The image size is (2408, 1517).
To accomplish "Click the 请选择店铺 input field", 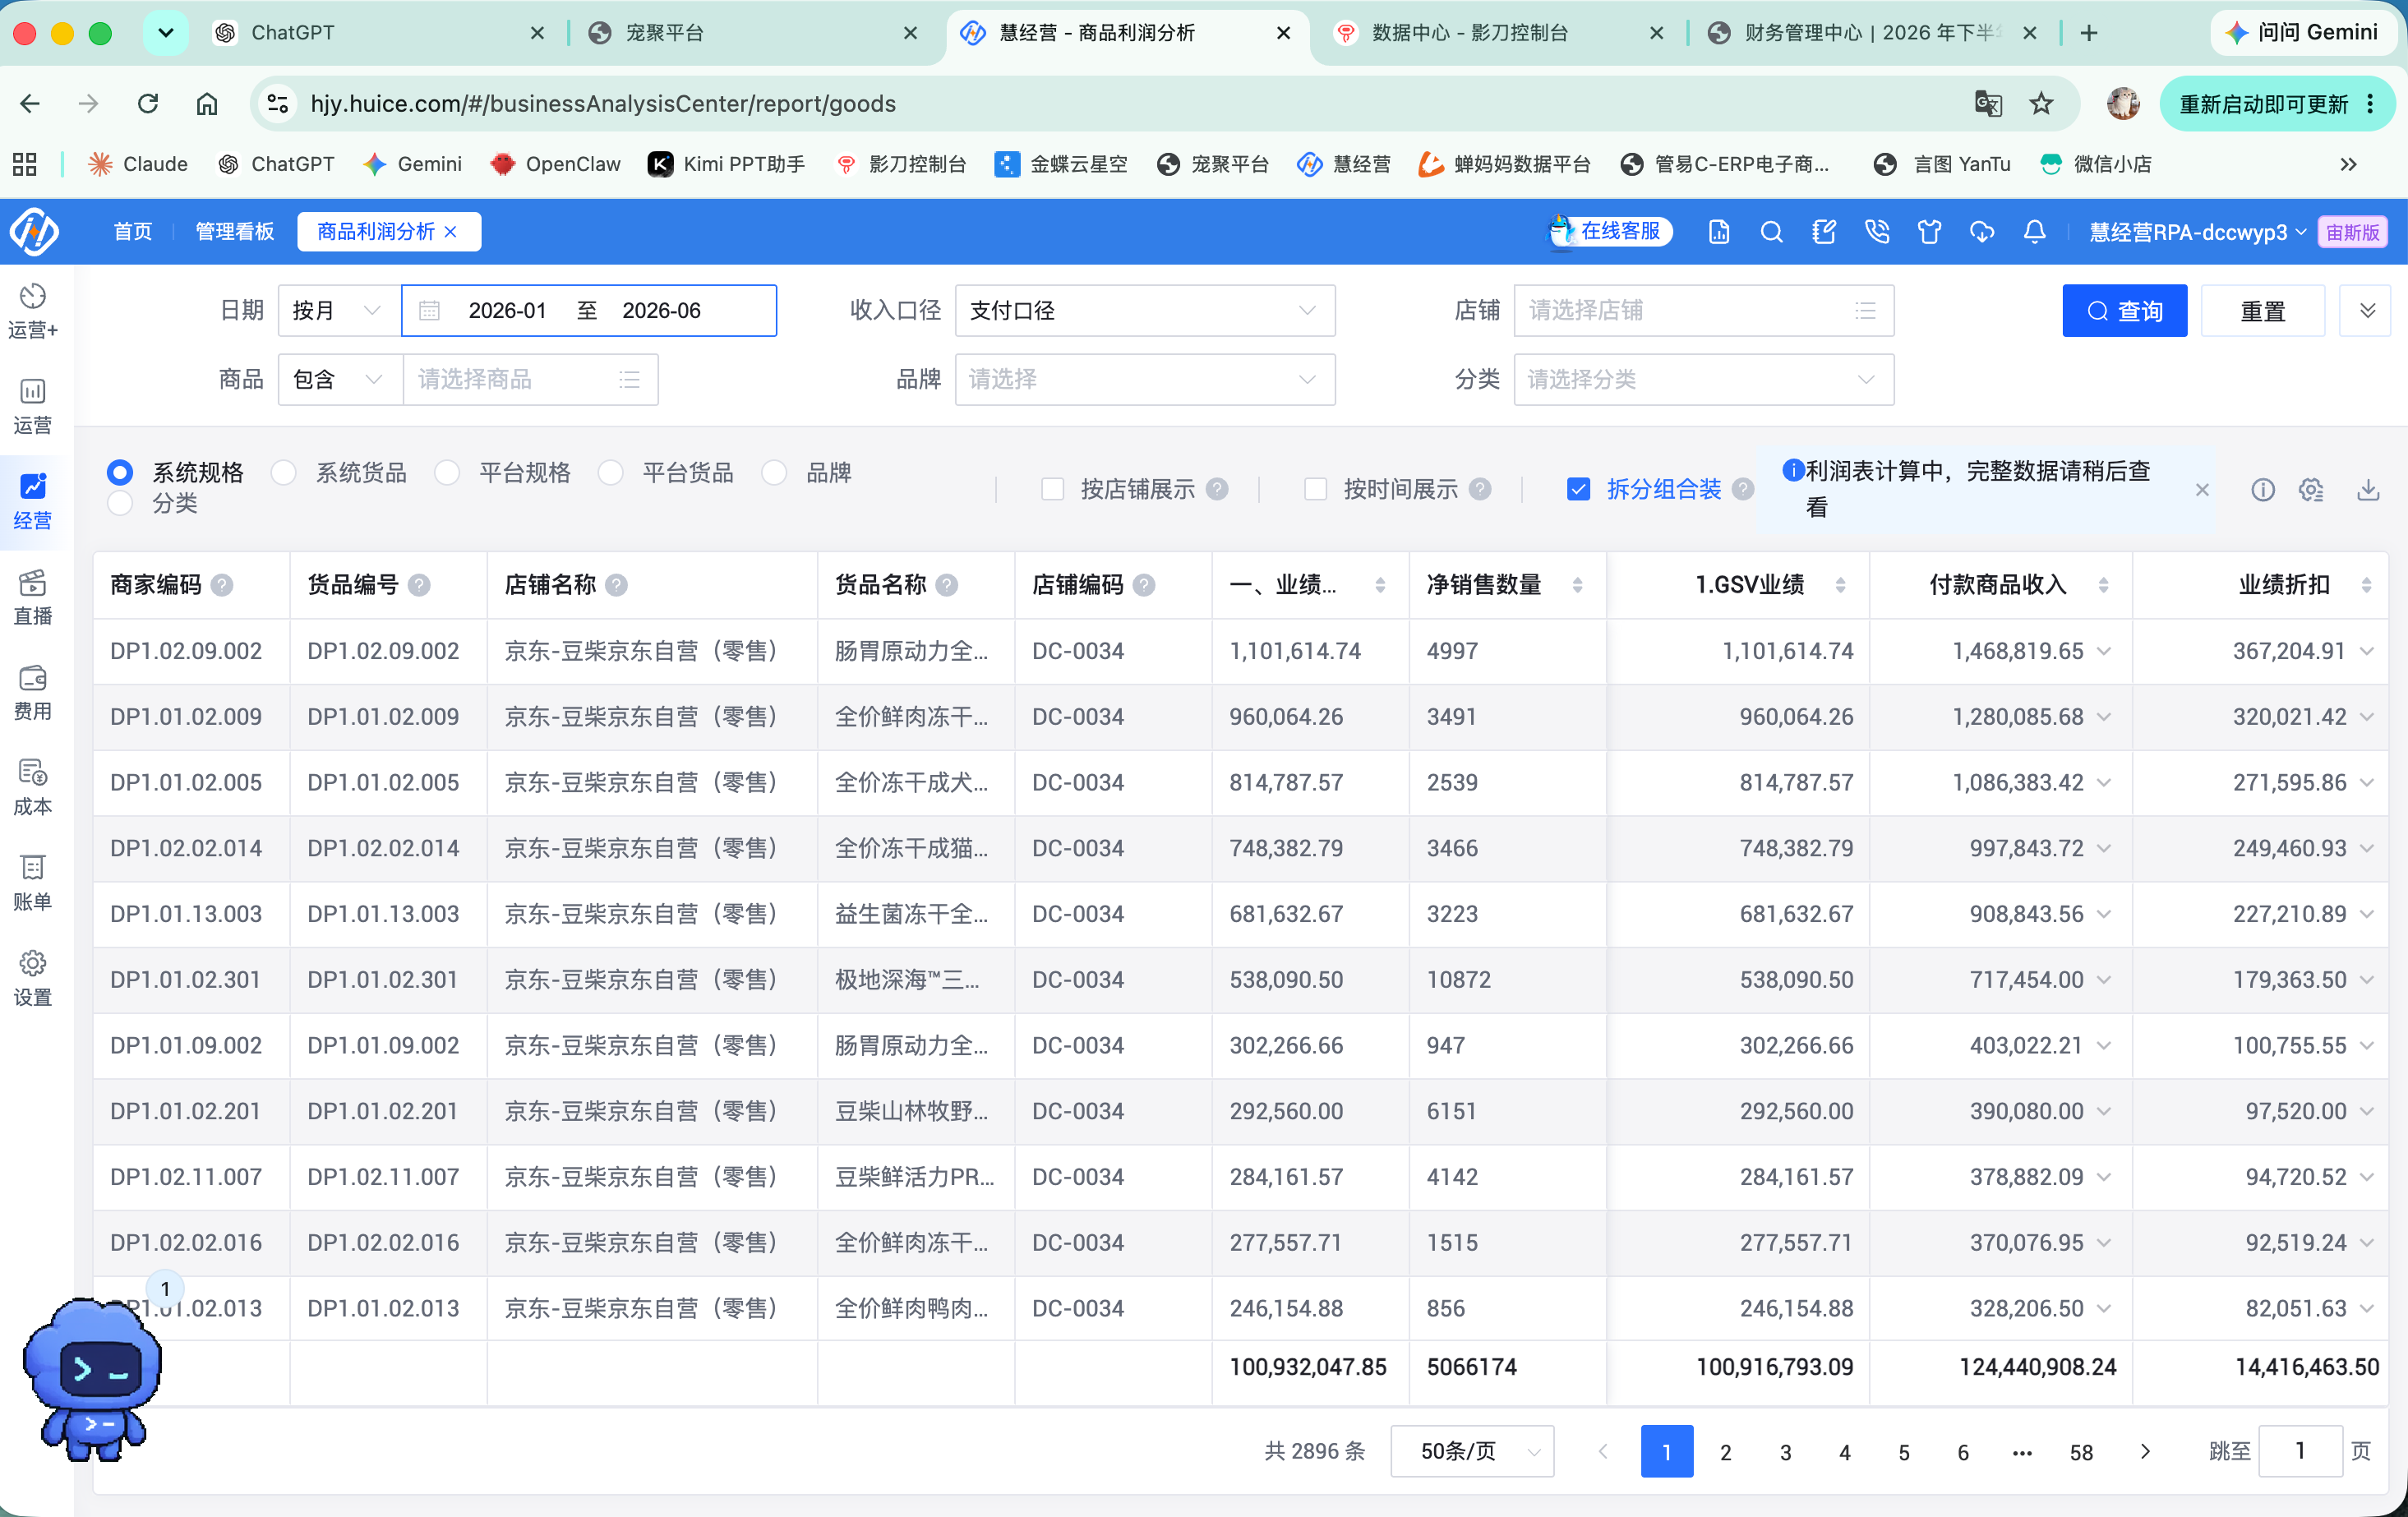I will pos(1703,310).
